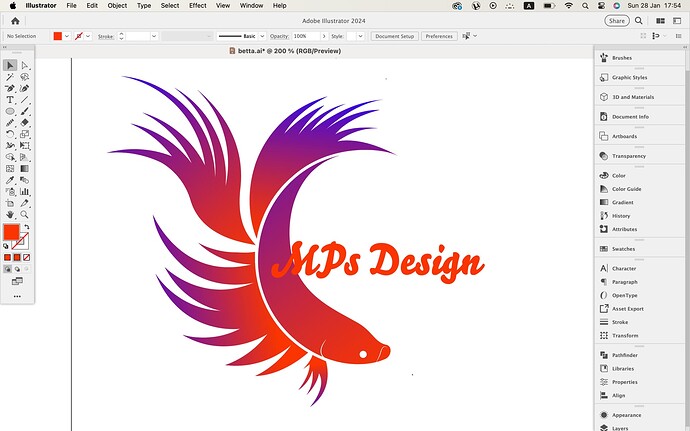Click the Stroke box behind the Fill swatch
Image resolution: width=690 pixels, height=431 pixels.
(x=23, y=243)
